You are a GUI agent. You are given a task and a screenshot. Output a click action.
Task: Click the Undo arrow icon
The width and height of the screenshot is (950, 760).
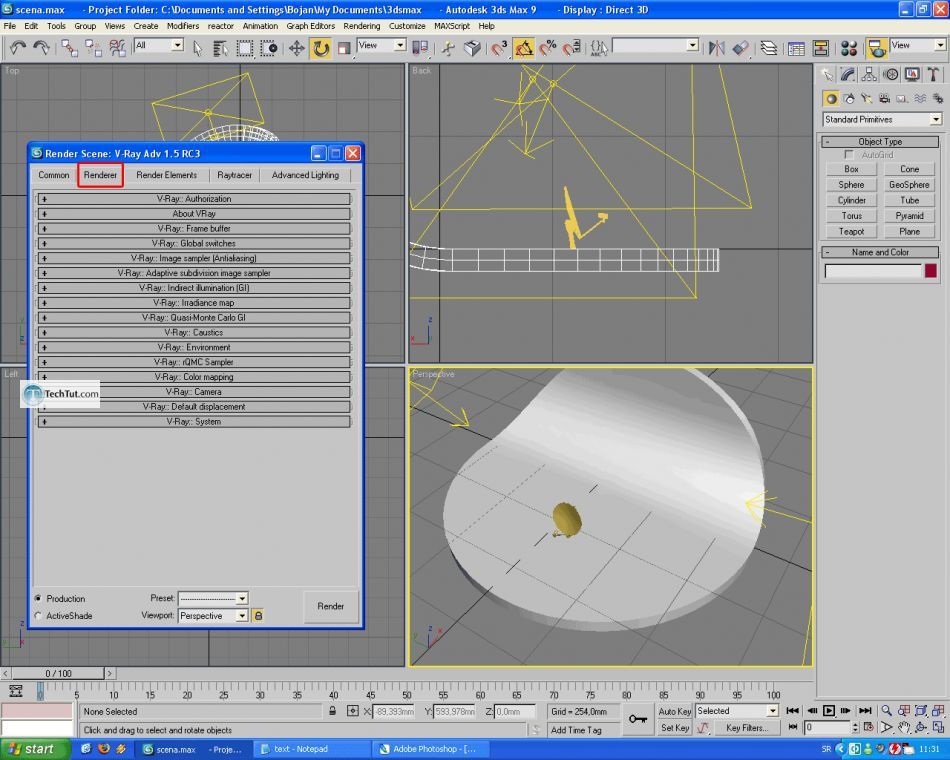click(18, 48)
